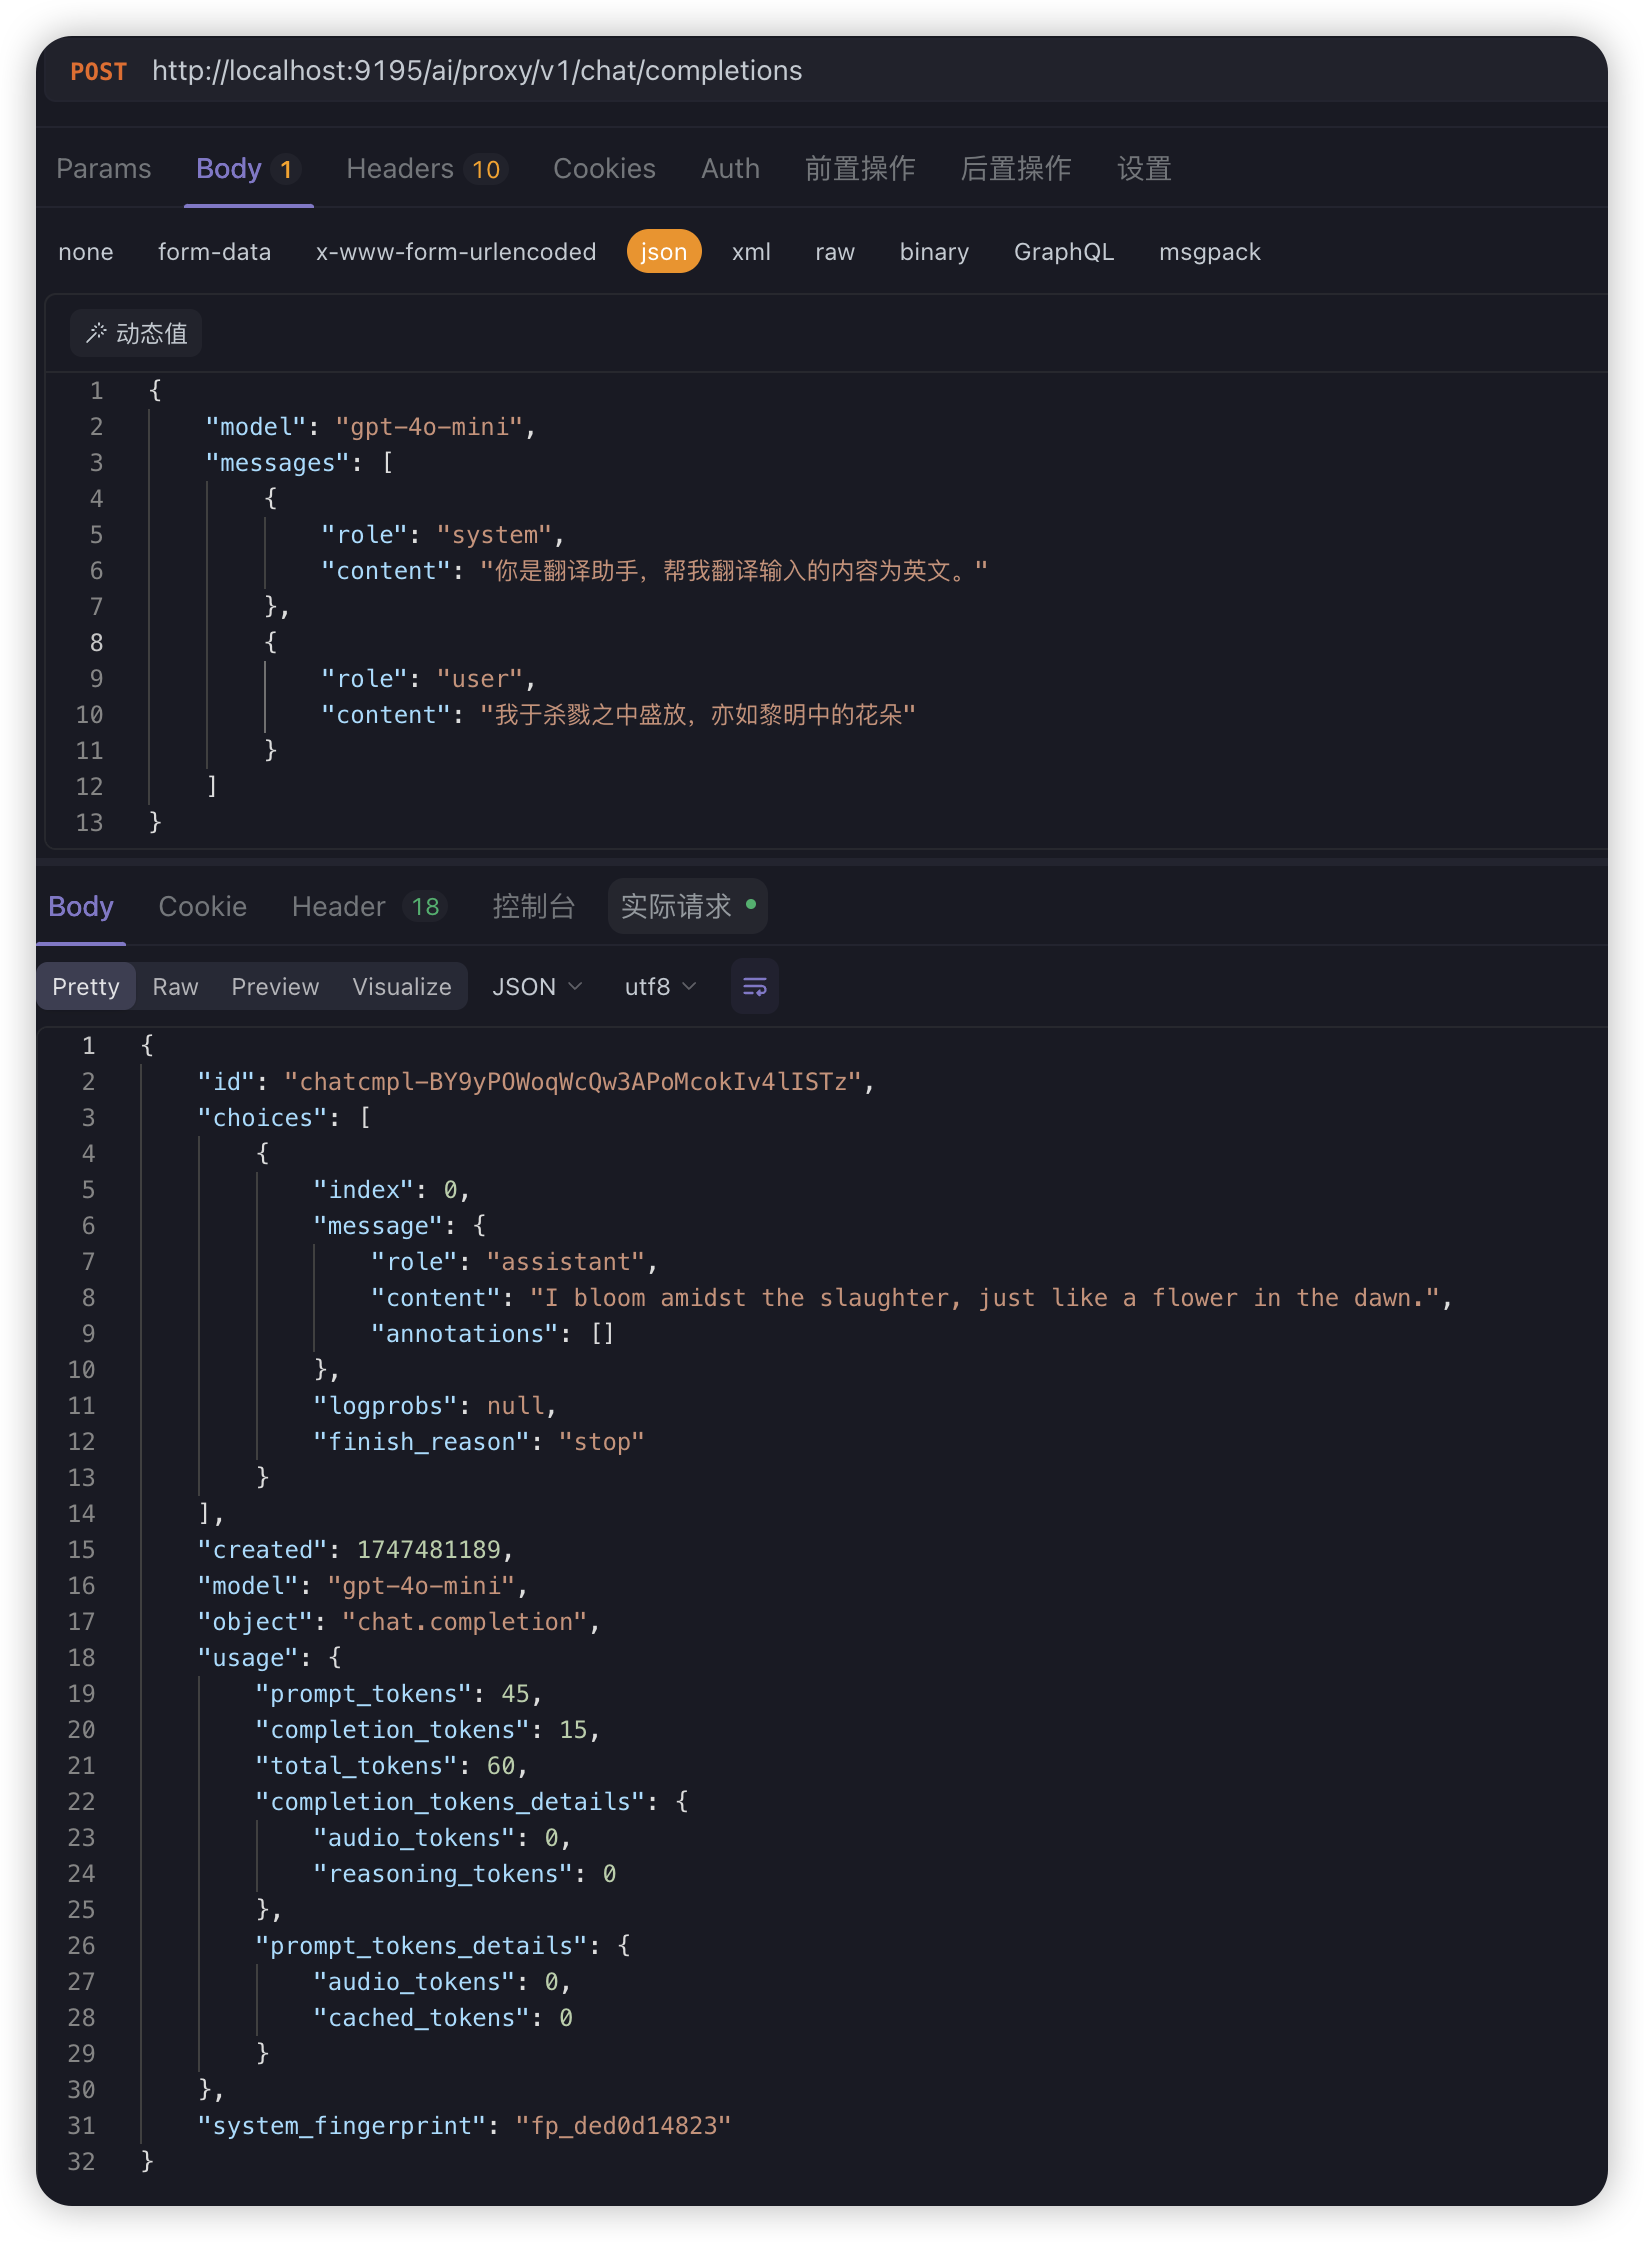
Task: Select the none body type option
Action: 86,252
